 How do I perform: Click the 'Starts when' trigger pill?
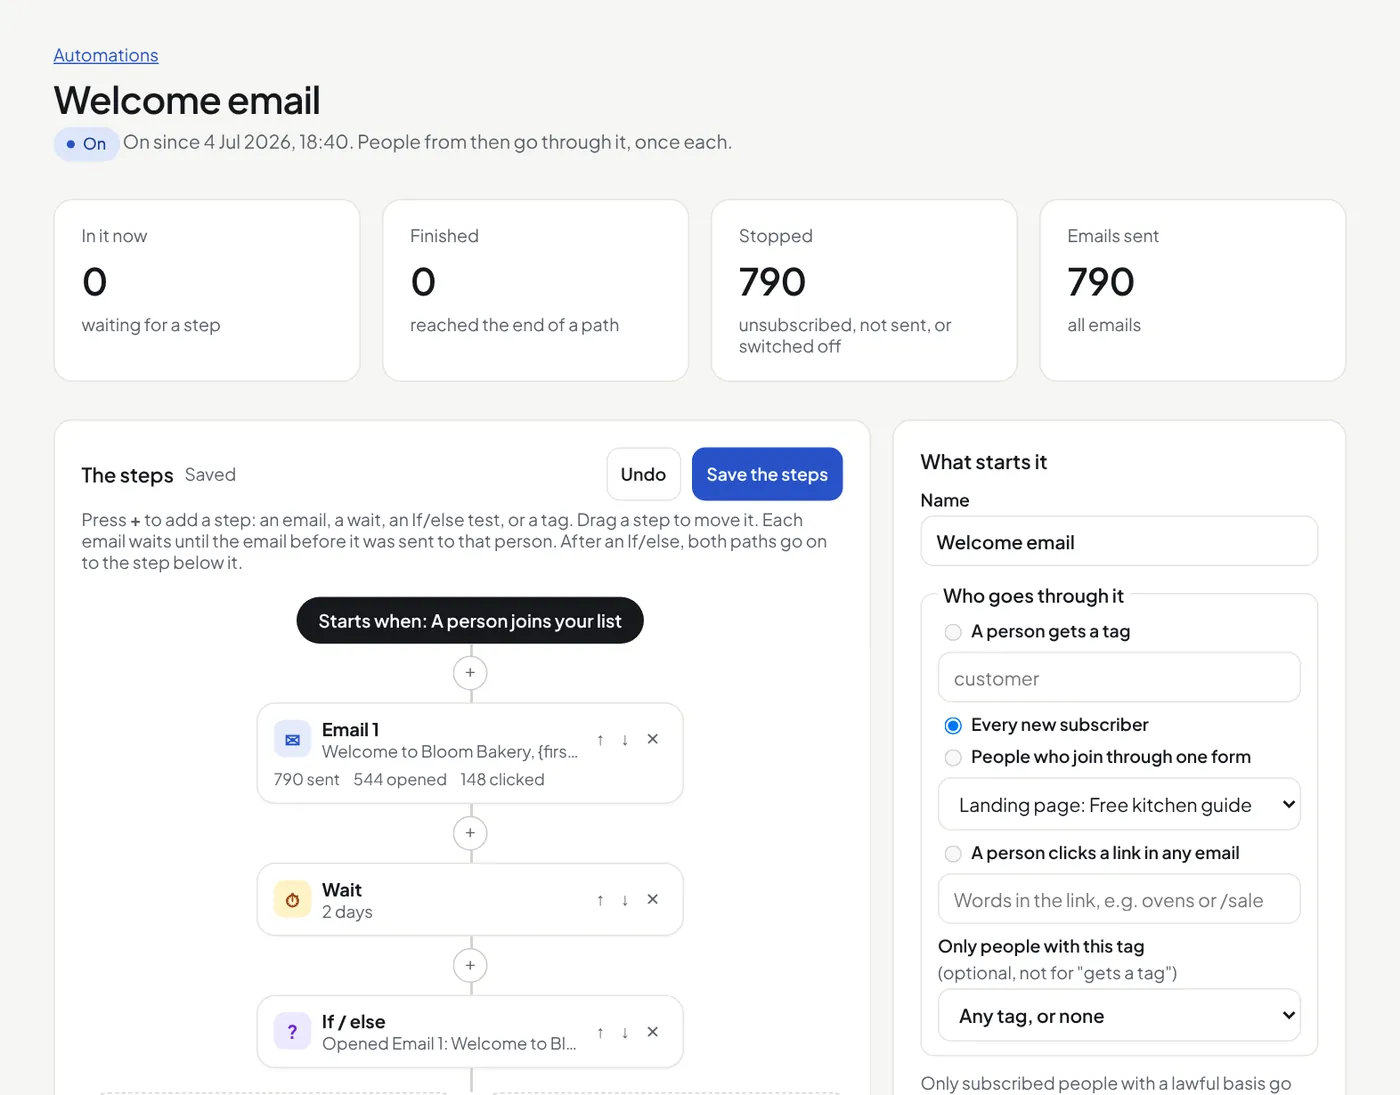tap(470, 621)
